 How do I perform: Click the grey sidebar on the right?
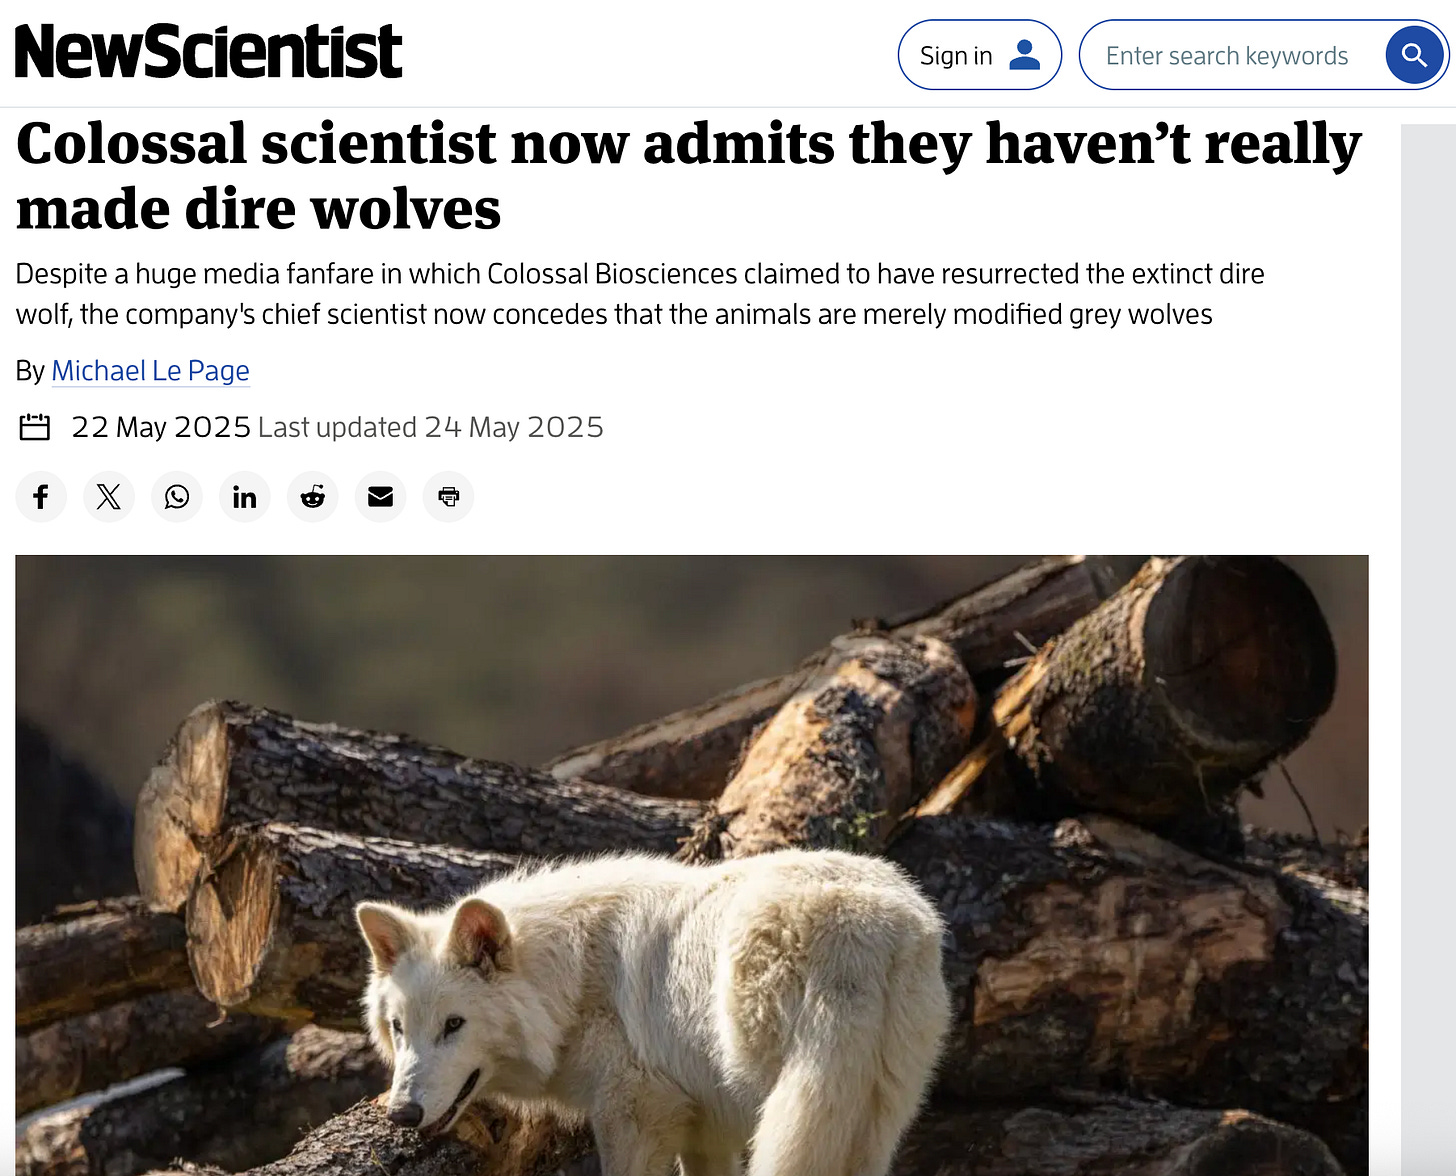point(1428,650)
